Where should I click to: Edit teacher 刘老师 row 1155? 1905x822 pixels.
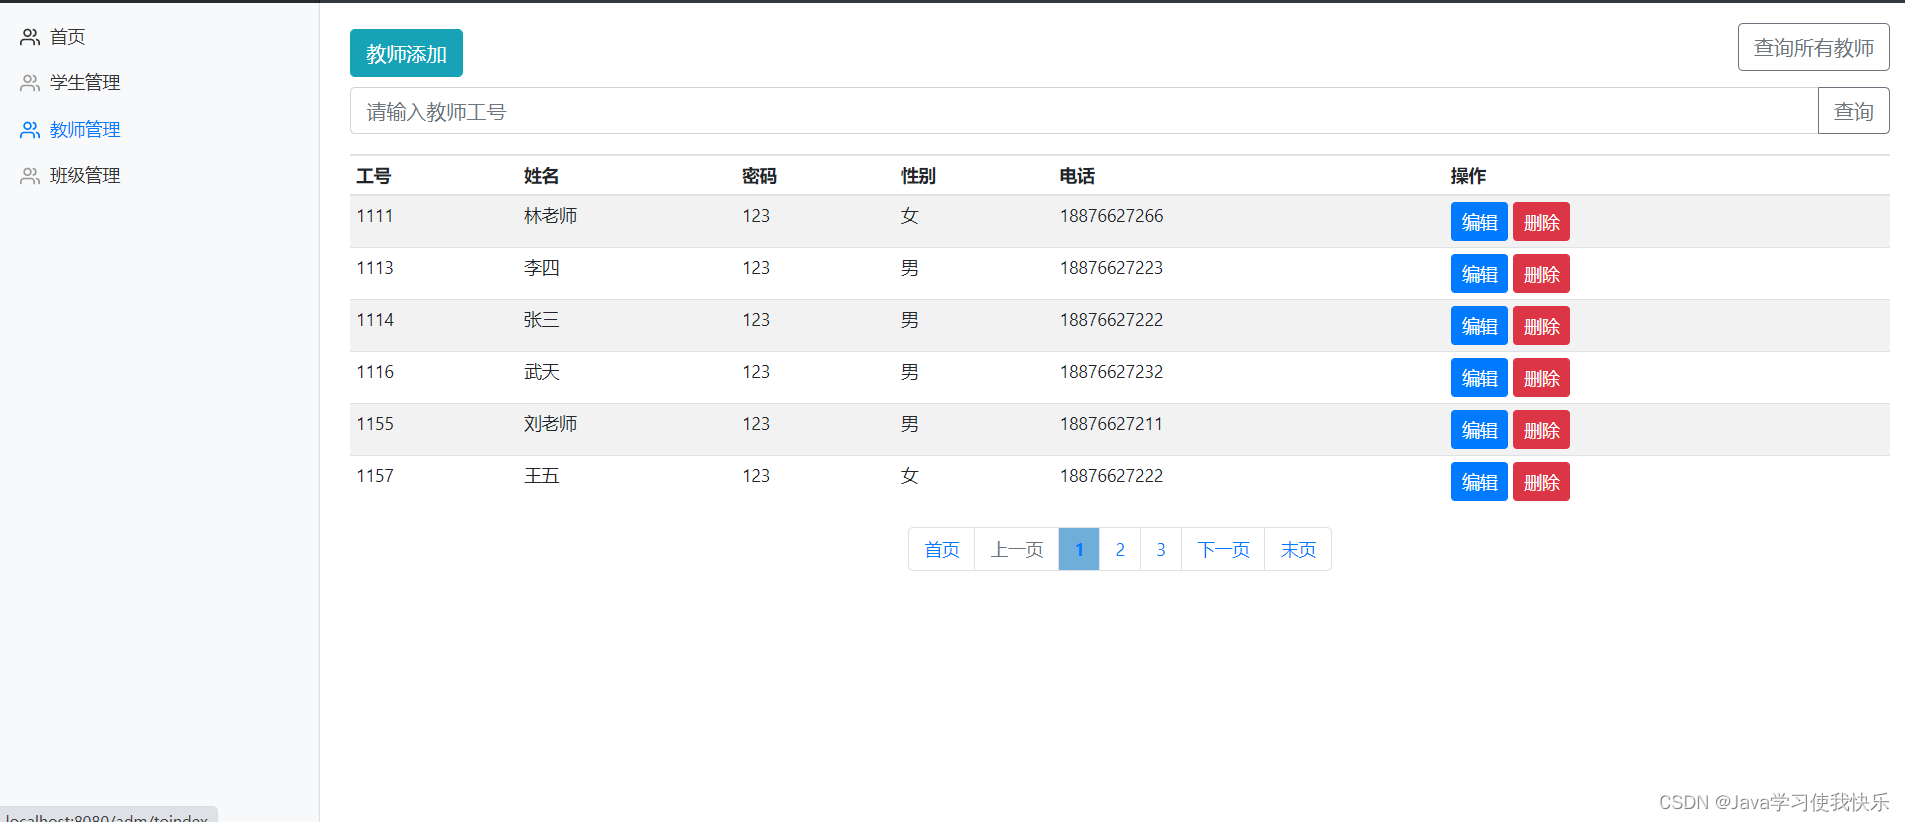click(x=1479, y=430)
